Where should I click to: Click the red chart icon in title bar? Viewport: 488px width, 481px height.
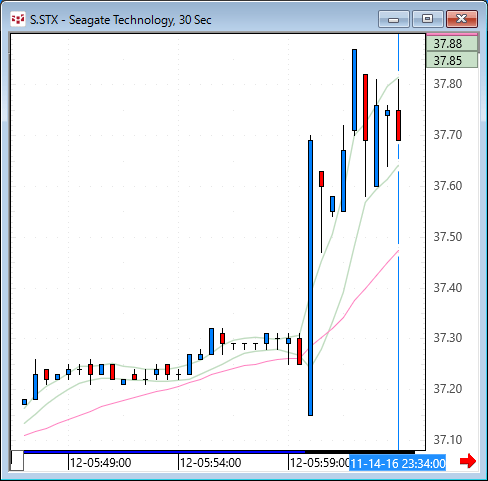pyautogui.click(x=18, y=19)
